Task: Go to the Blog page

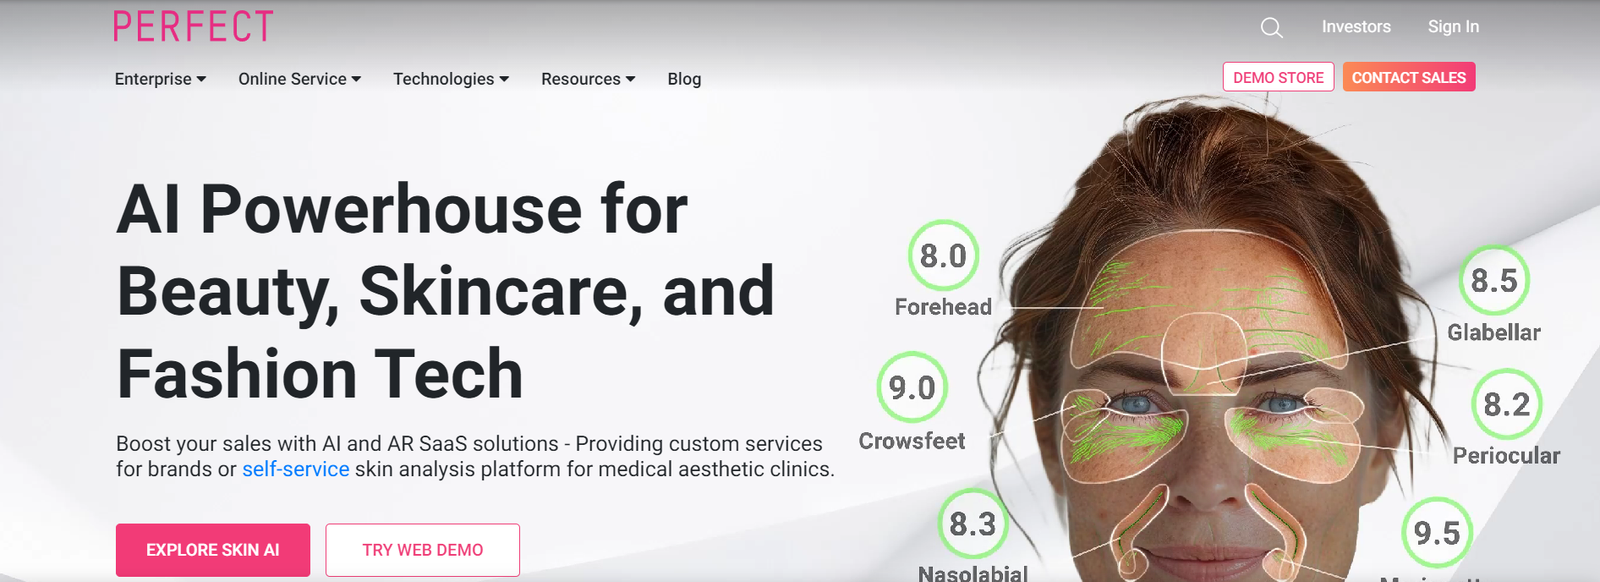Action: 684,79
